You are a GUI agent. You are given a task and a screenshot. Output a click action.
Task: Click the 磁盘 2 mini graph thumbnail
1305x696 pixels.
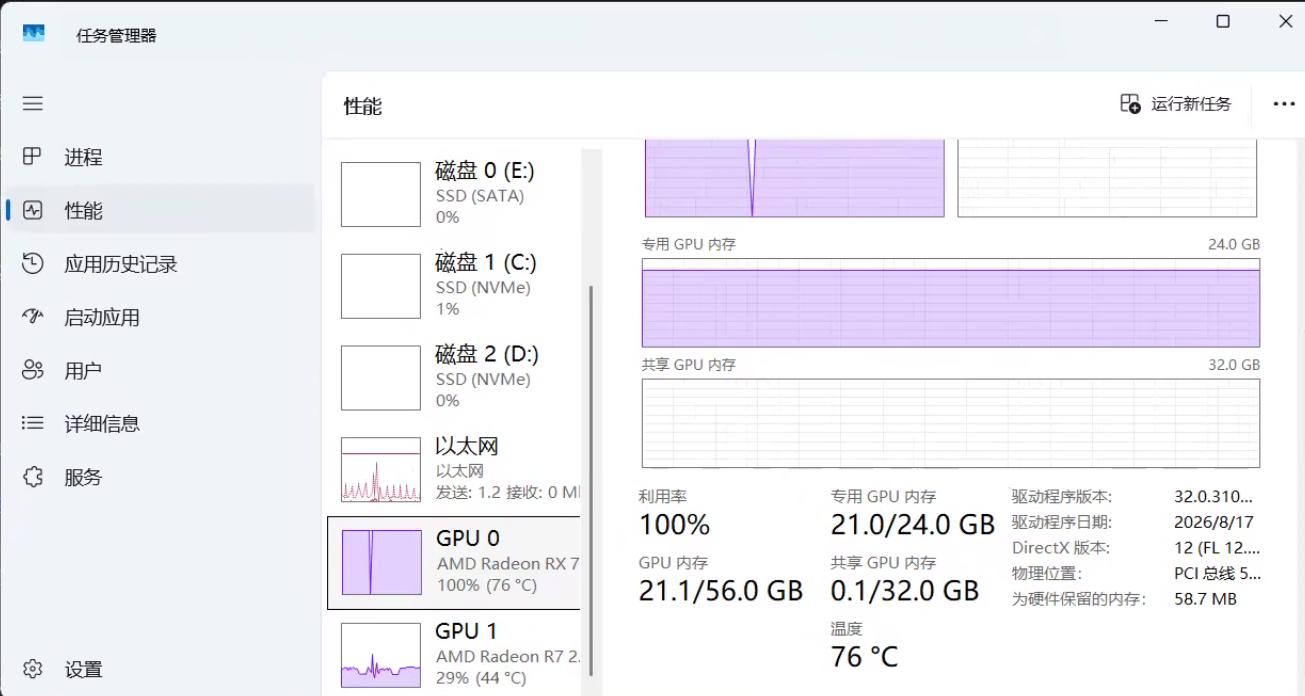point(381,378)
